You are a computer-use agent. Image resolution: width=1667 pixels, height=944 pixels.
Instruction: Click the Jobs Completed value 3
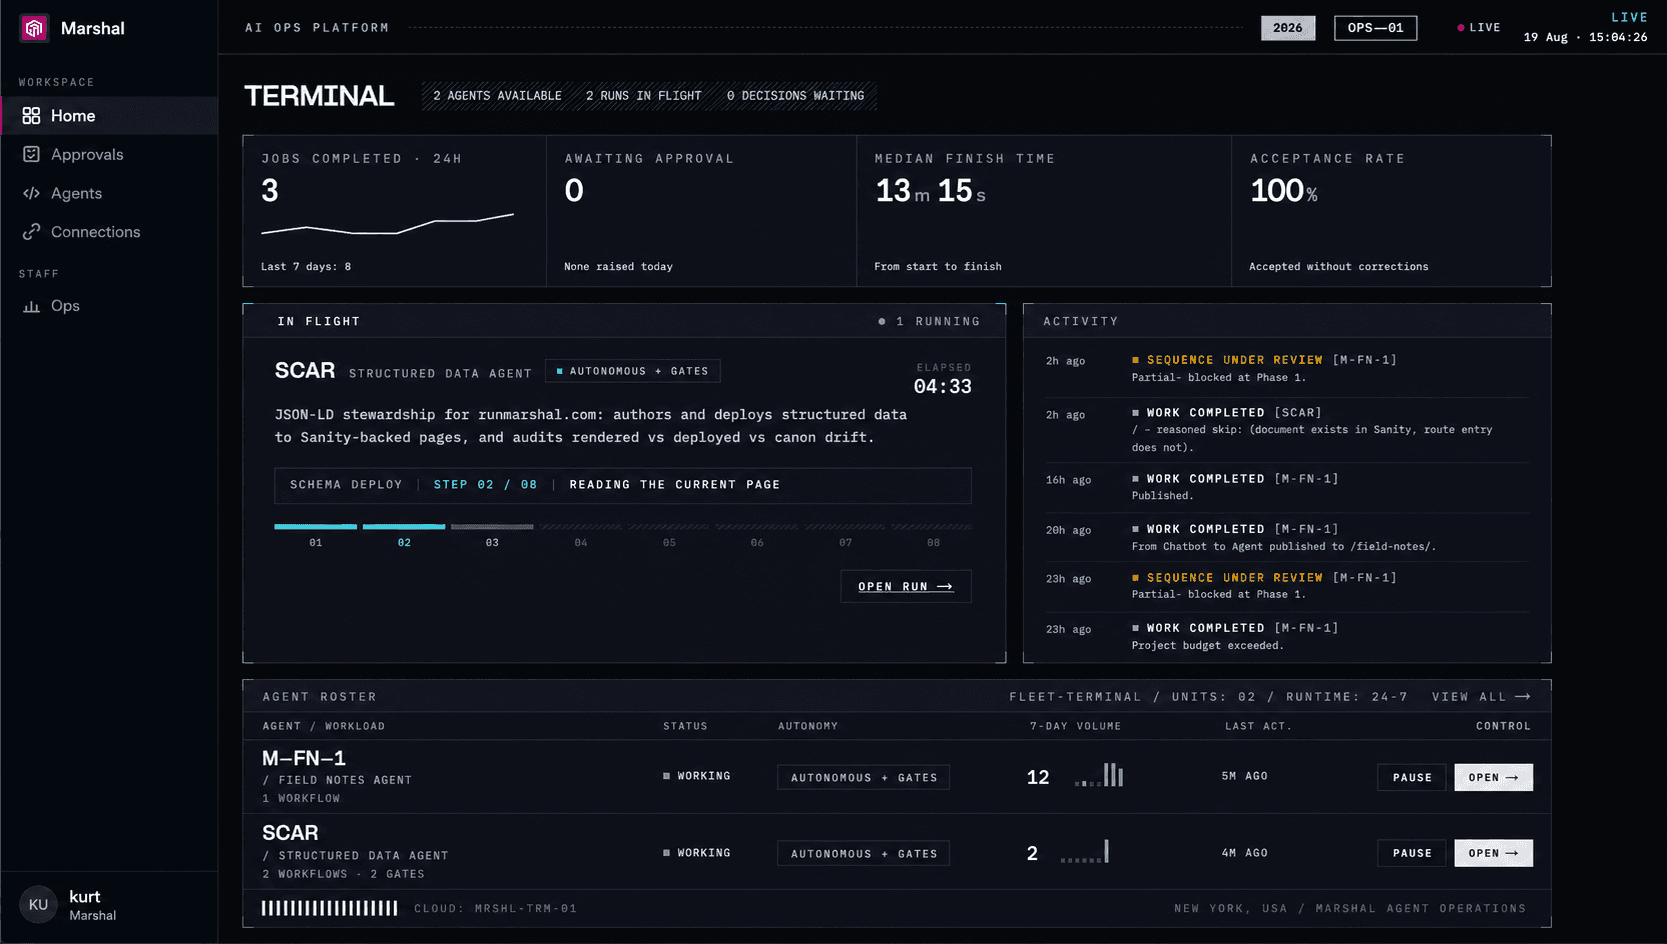(270, 191)
